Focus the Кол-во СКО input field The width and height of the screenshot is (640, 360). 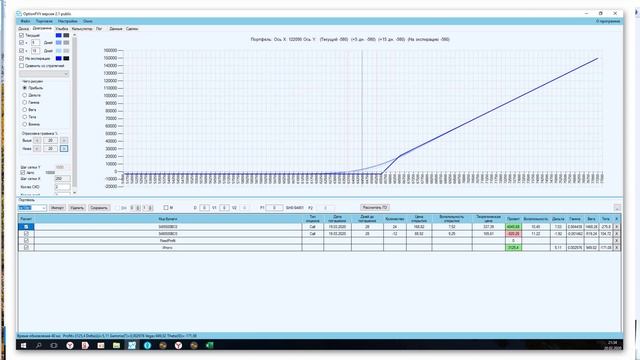[x=62, y=187]
